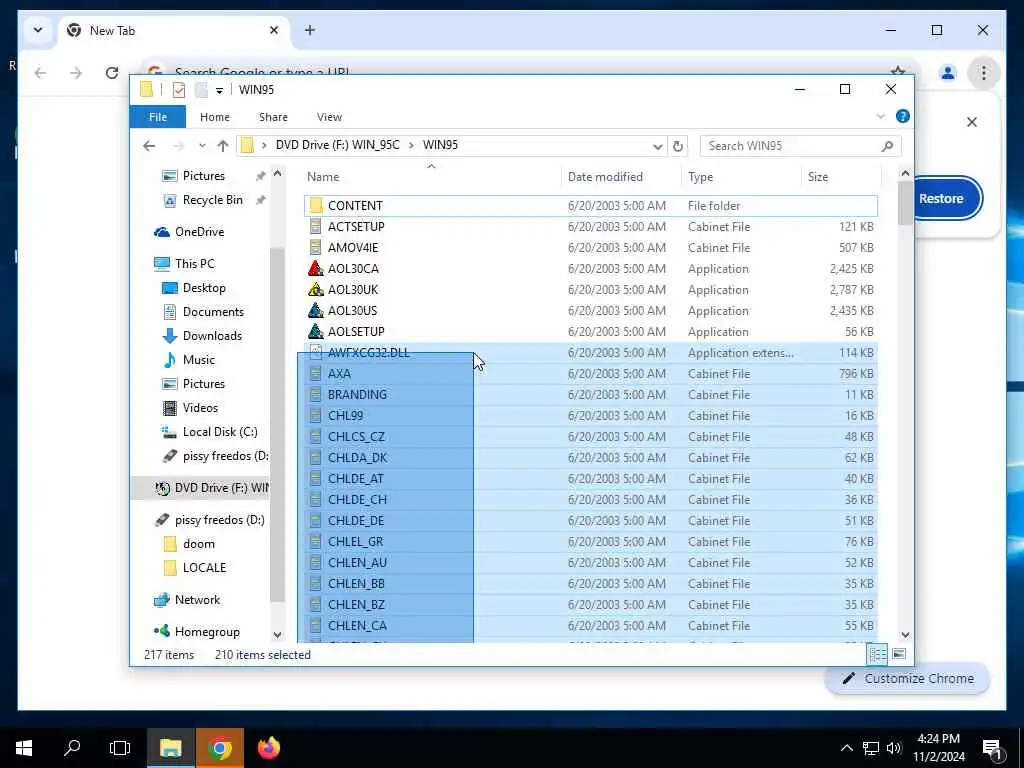Open Customize Quick Access Toolbar dropdown
1024x768 pixels.
click(219, 90)
